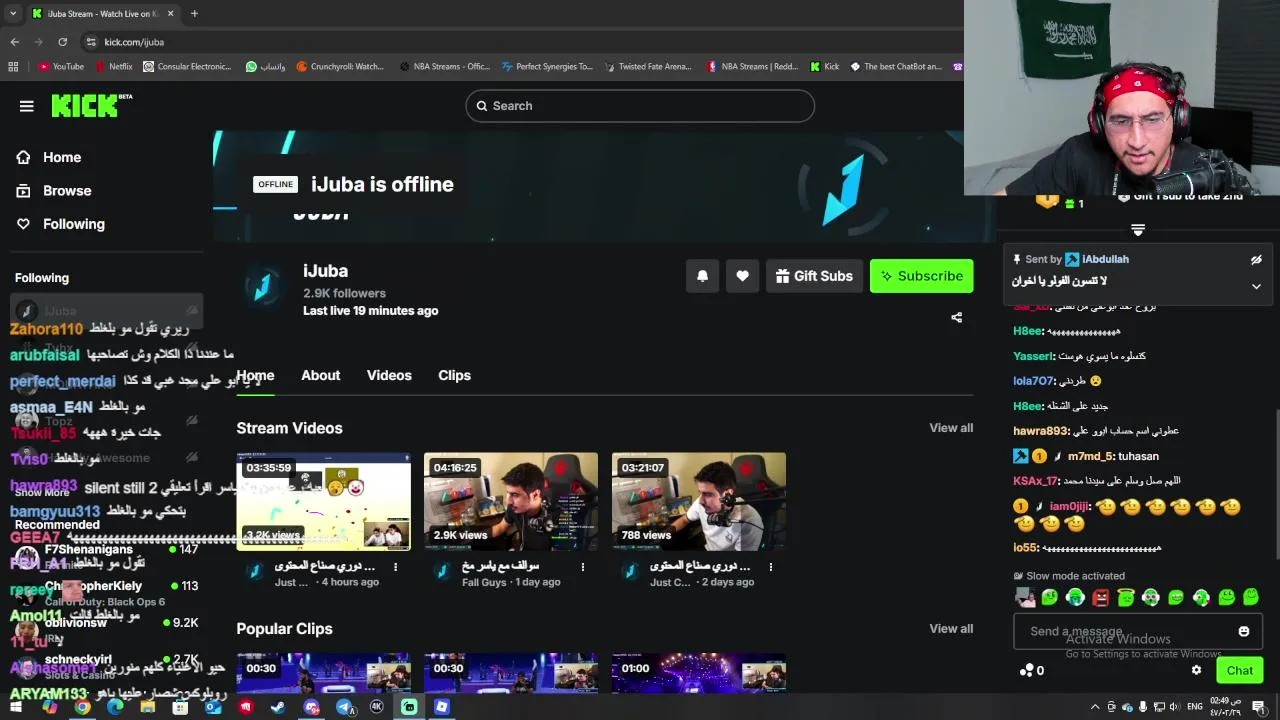Open the YouTube bookmark

[x=61, y=67]
